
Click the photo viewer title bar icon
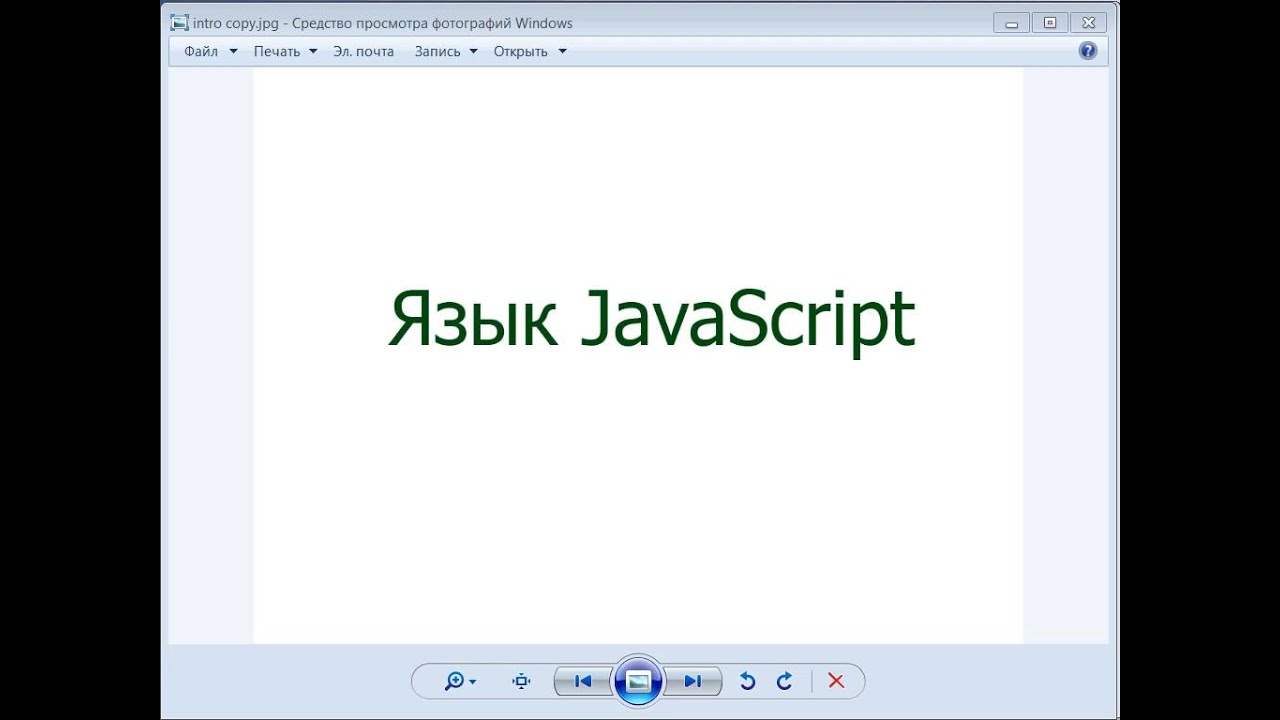click(x=179, y=23)
